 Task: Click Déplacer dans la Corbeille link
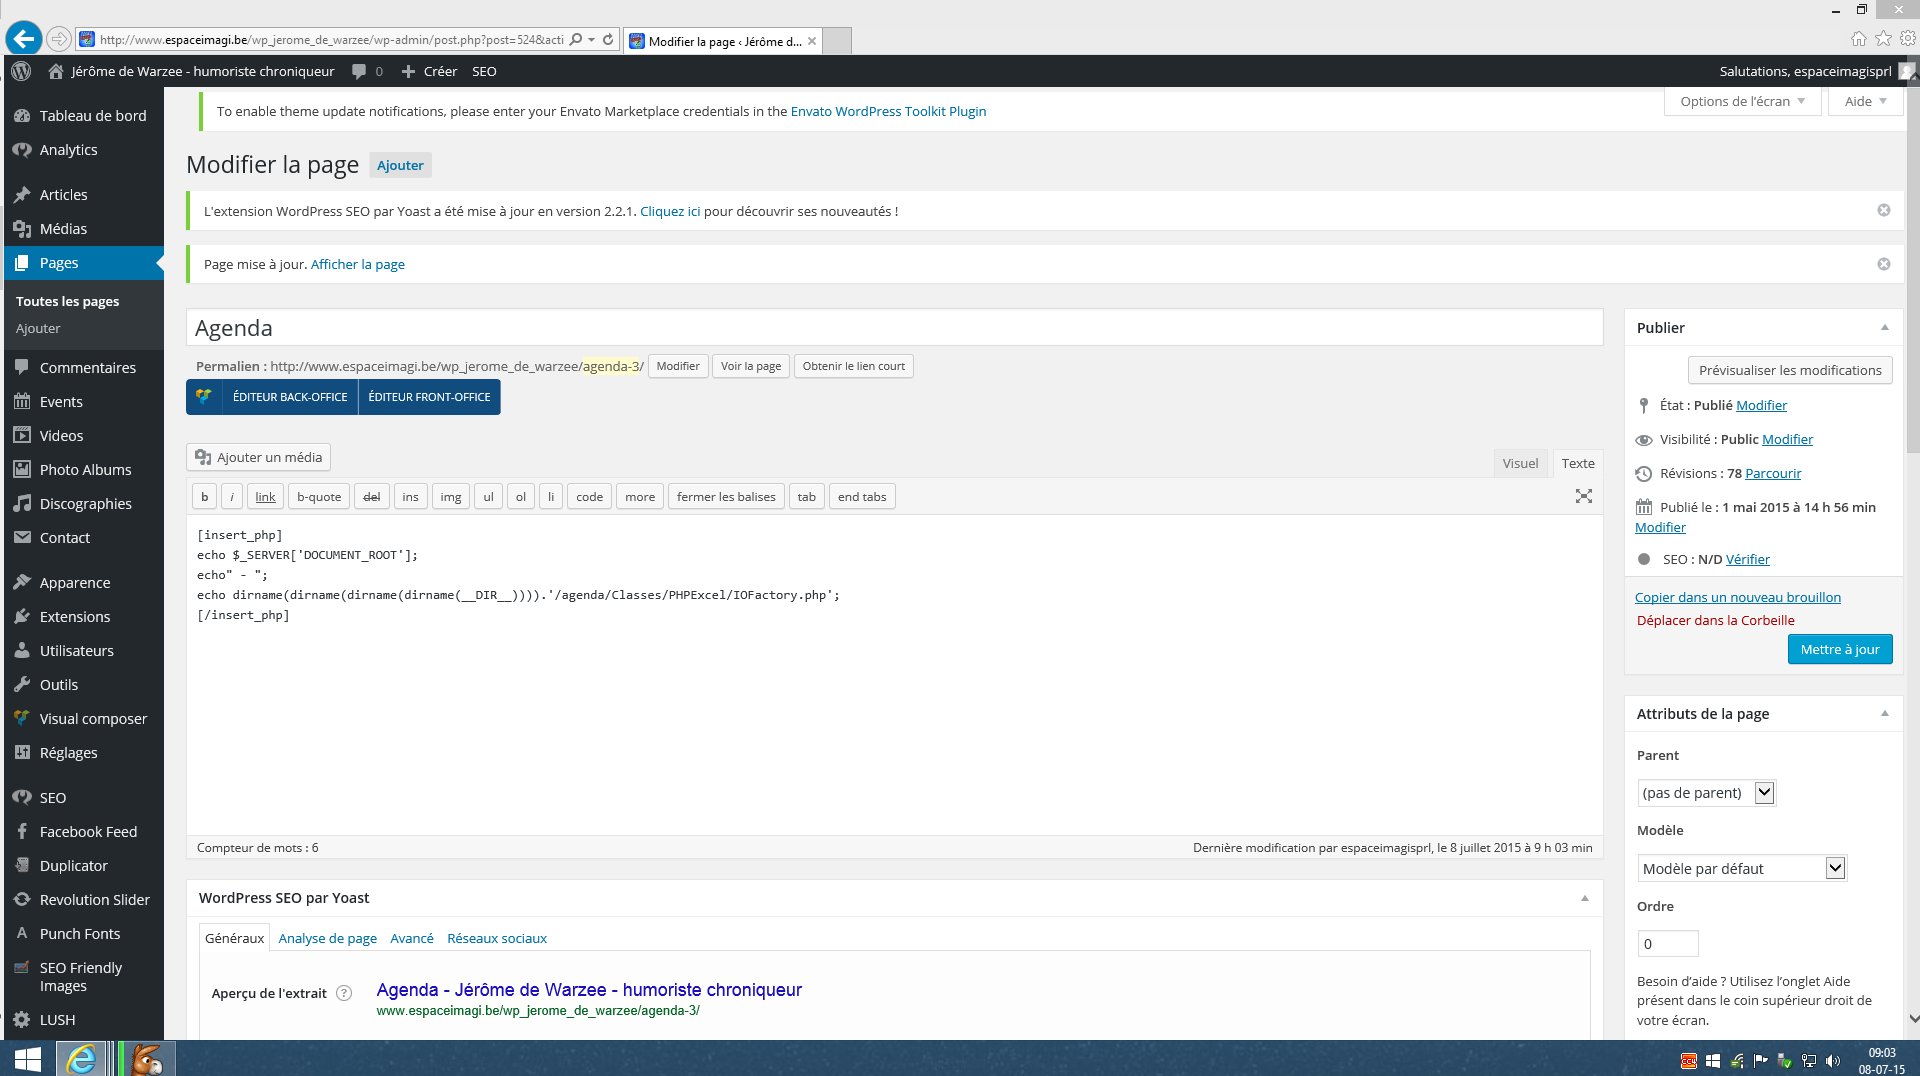coord(1716,620)
